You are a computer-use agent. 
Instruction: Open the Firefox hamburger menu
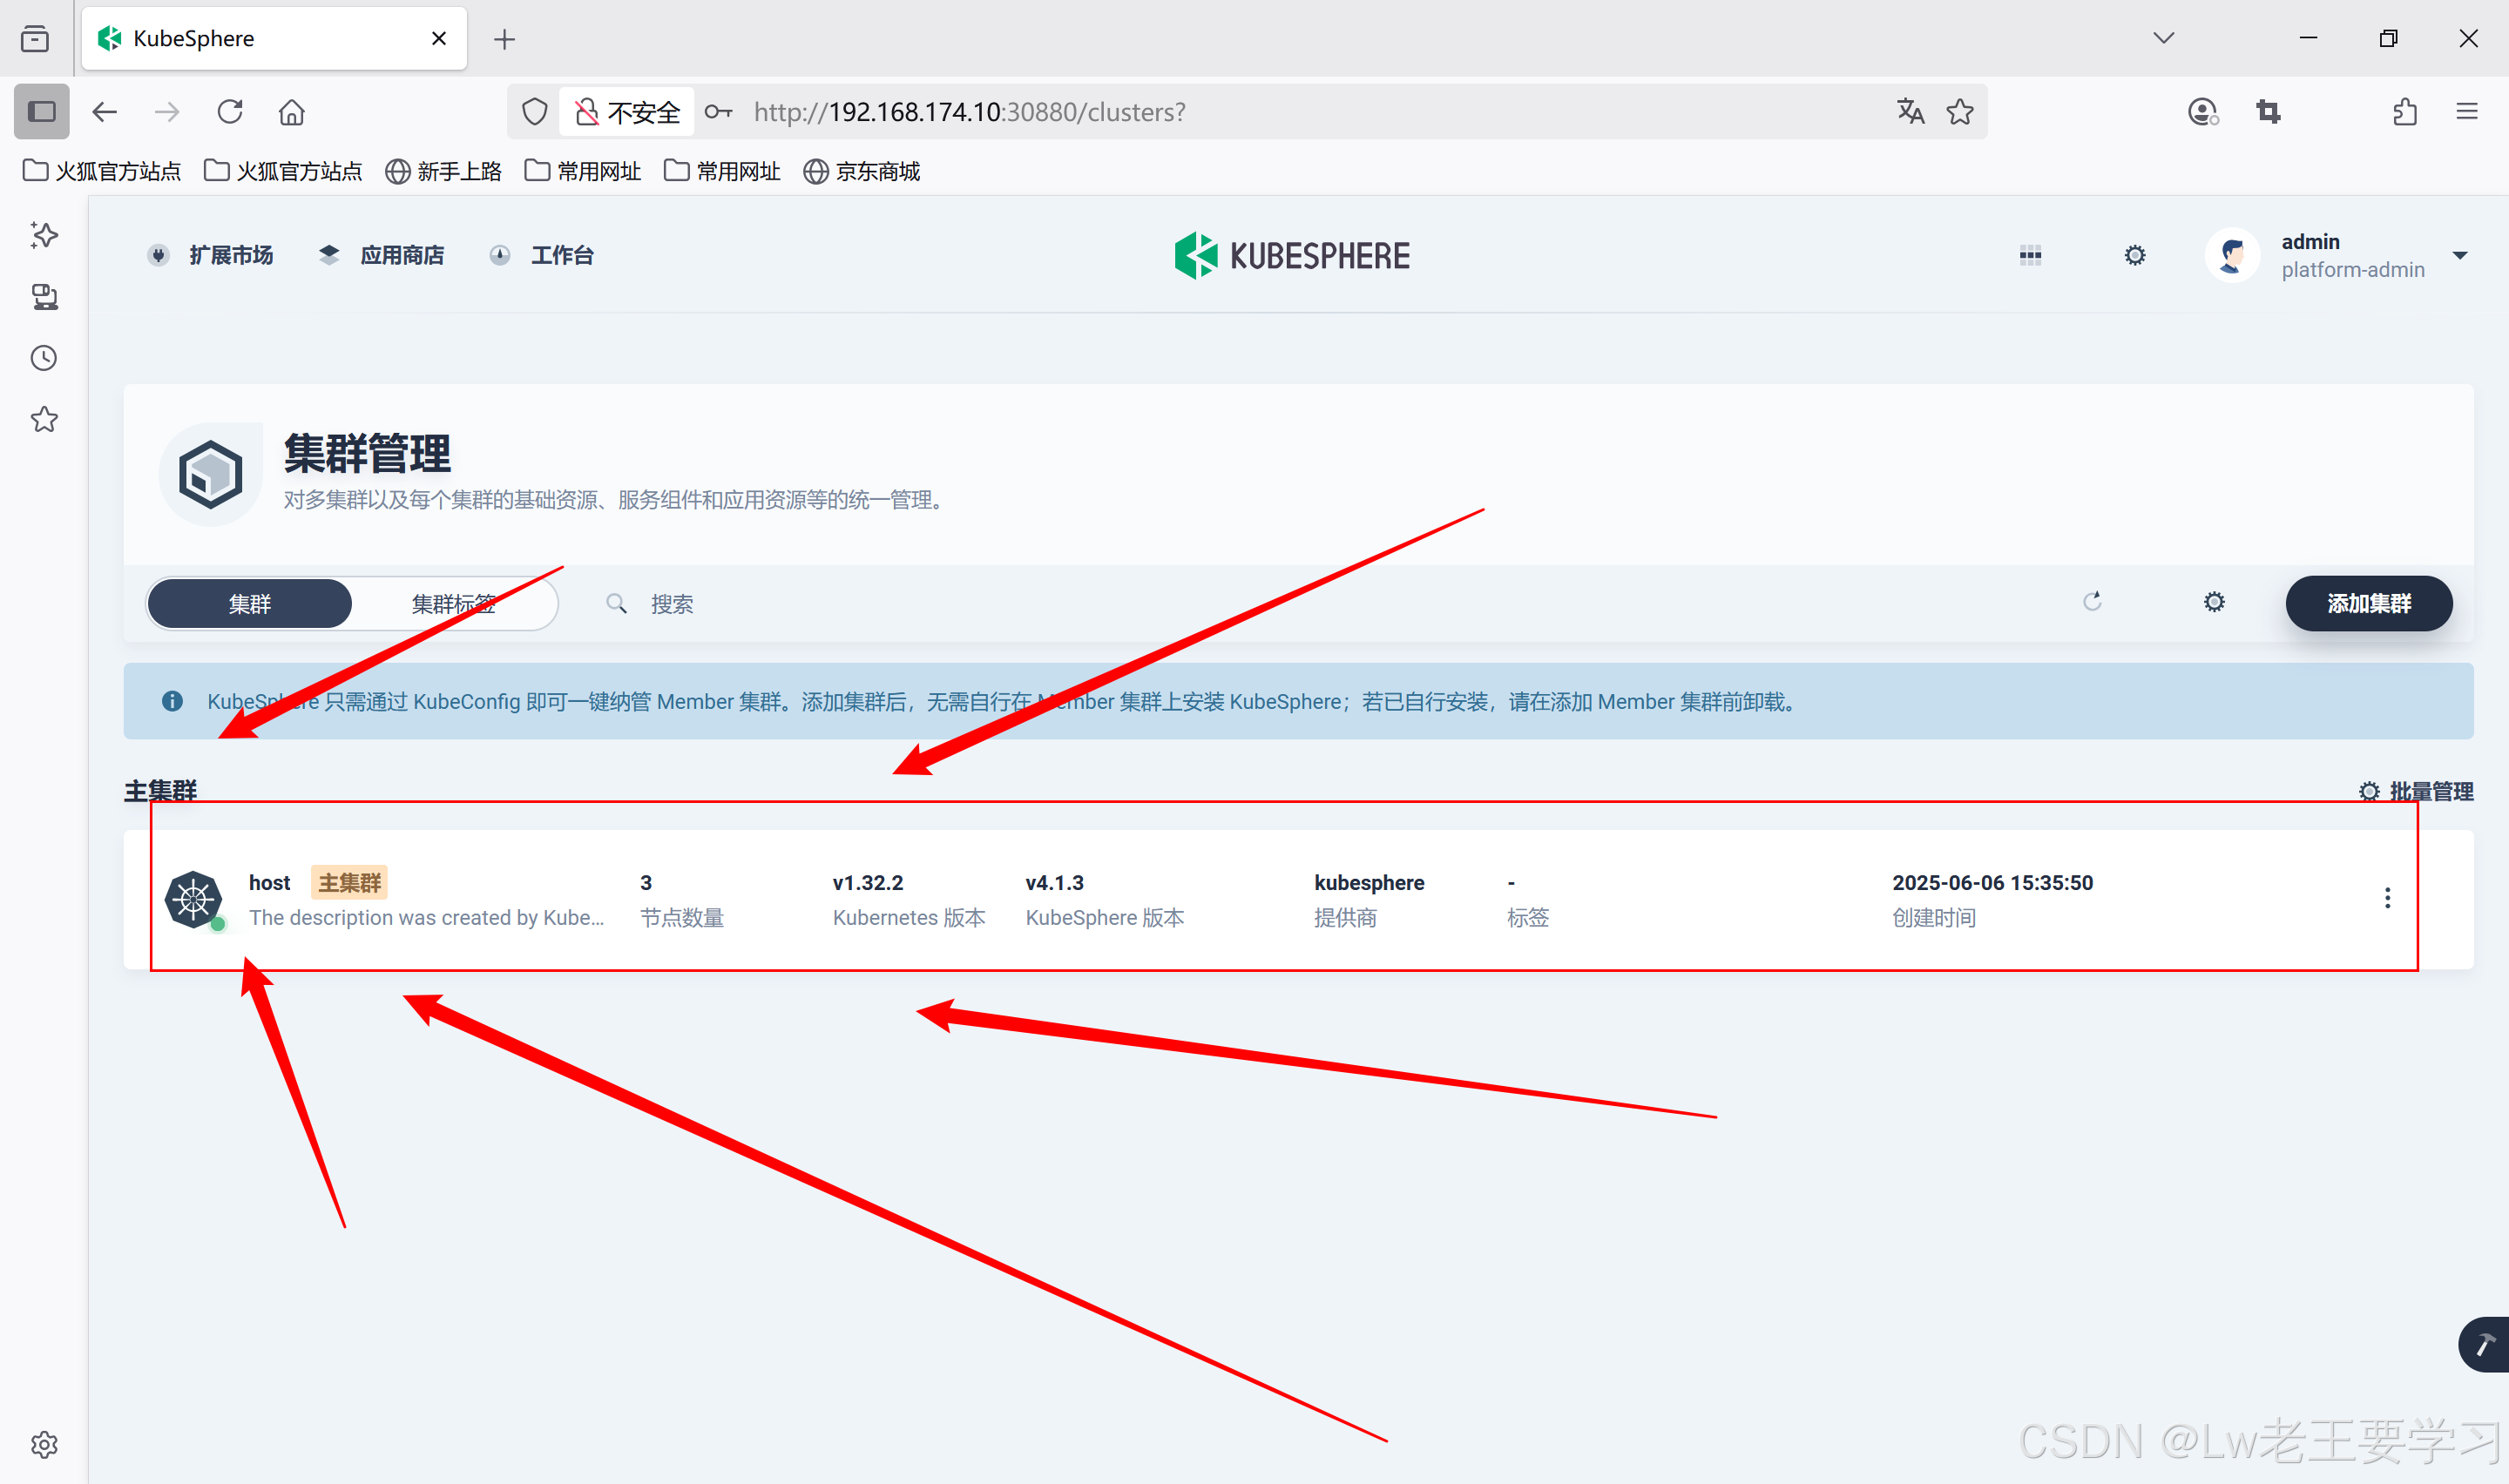pyautogui.click(x=2467, y=111)
